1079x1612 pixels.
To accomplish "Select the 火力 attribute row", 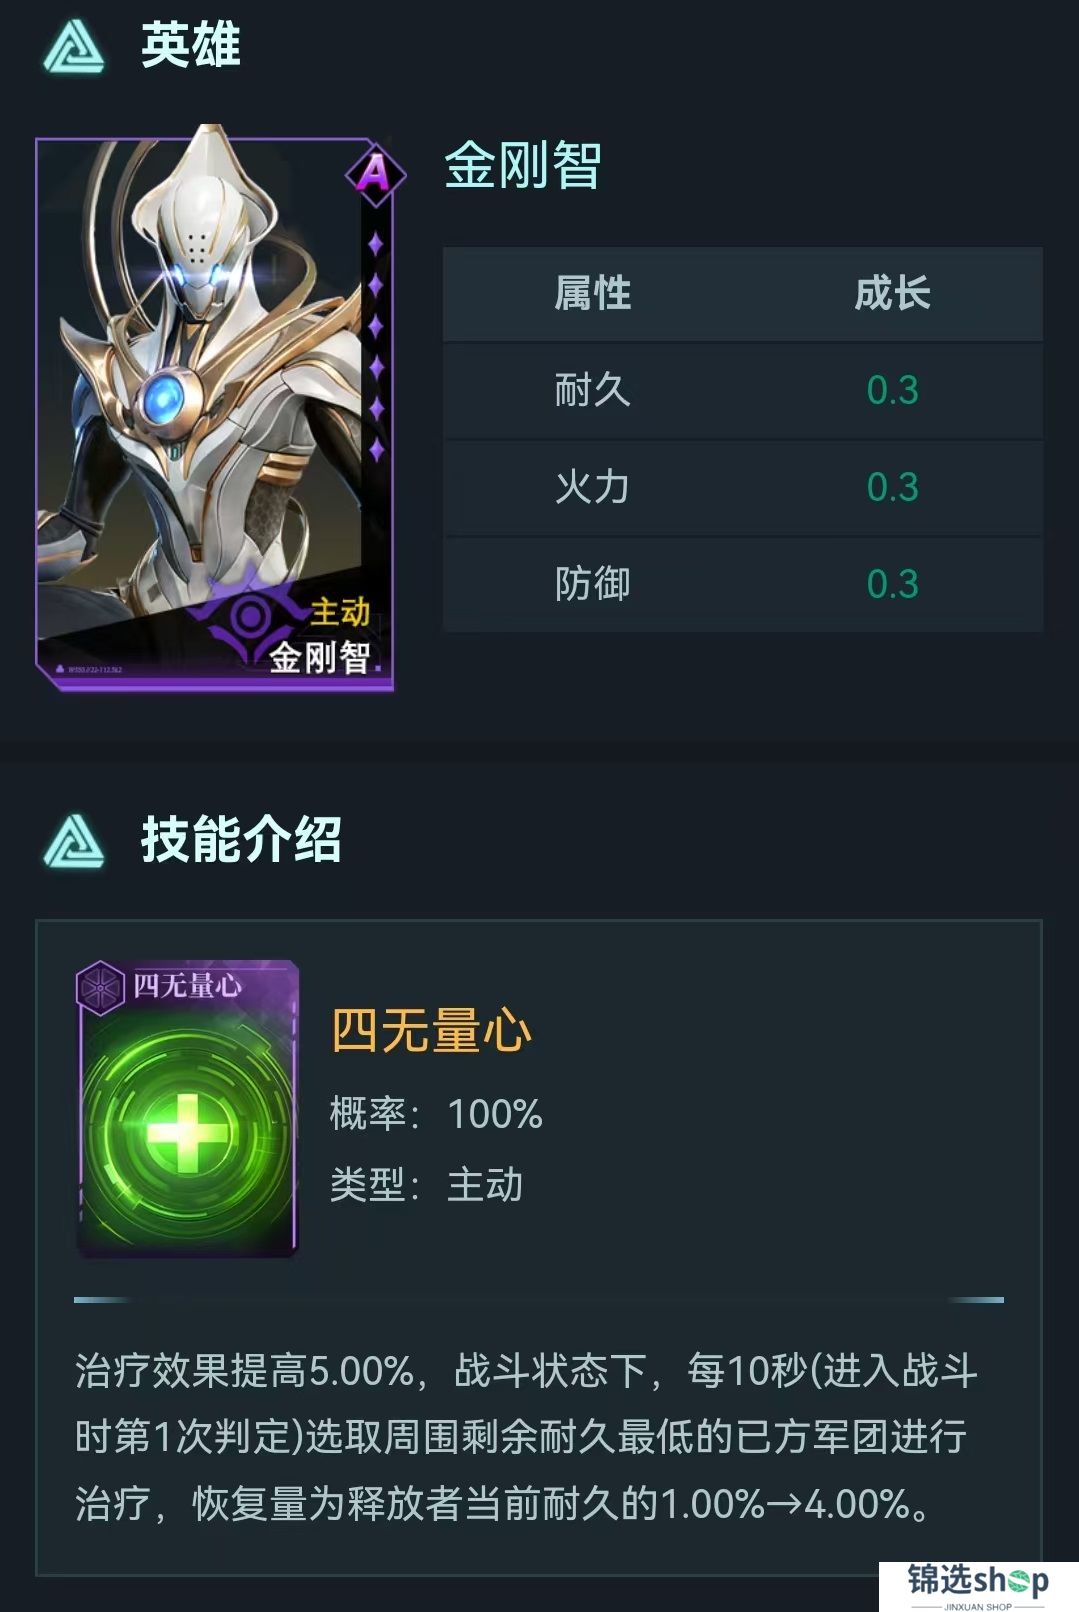I will 742,487.
